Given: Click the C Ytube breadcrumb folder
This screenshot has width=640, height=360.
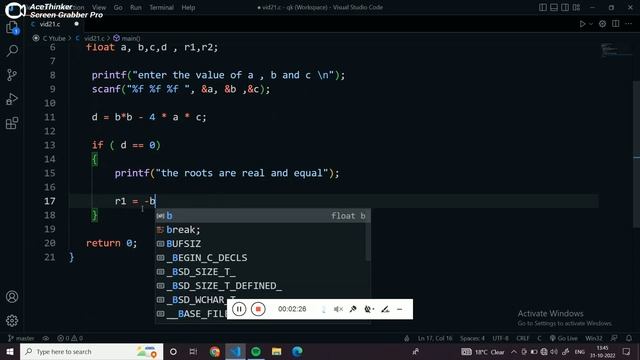Looking at the screenshot, I should click(54, 38).
